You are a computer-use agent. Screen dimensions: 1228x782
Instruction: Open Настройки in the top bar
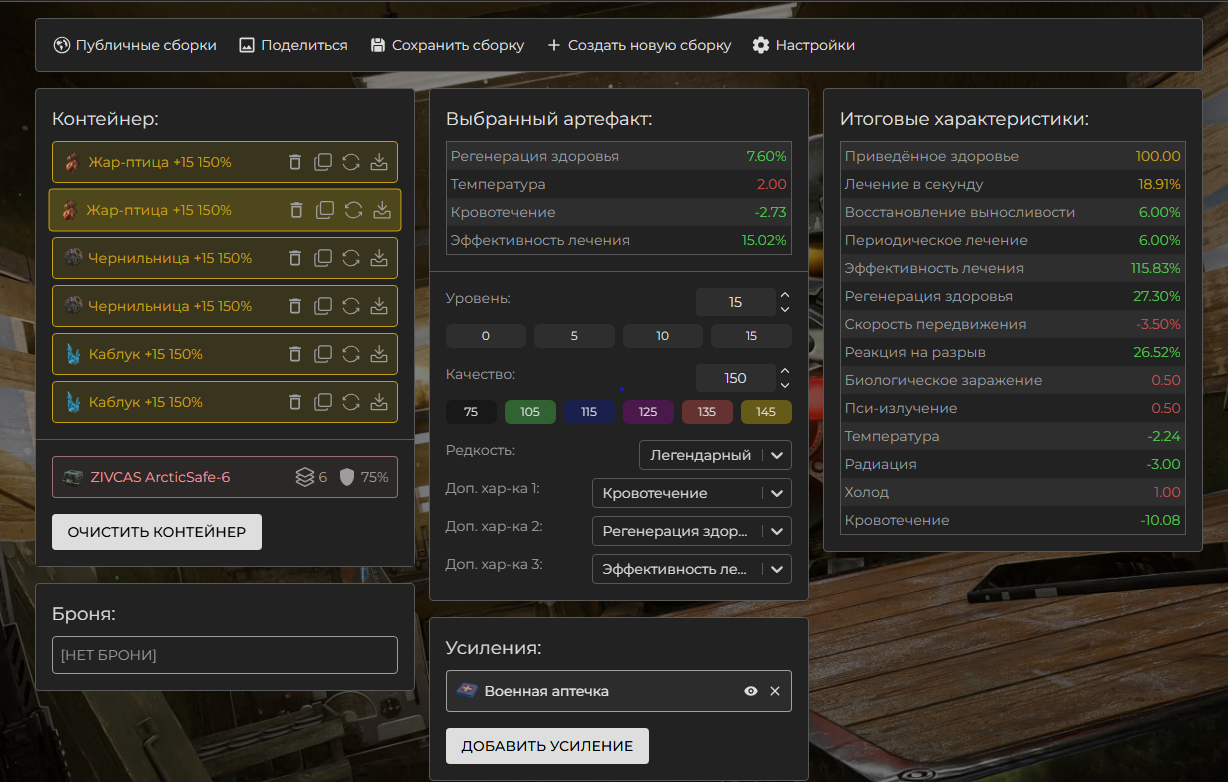(x=803, y=45)
